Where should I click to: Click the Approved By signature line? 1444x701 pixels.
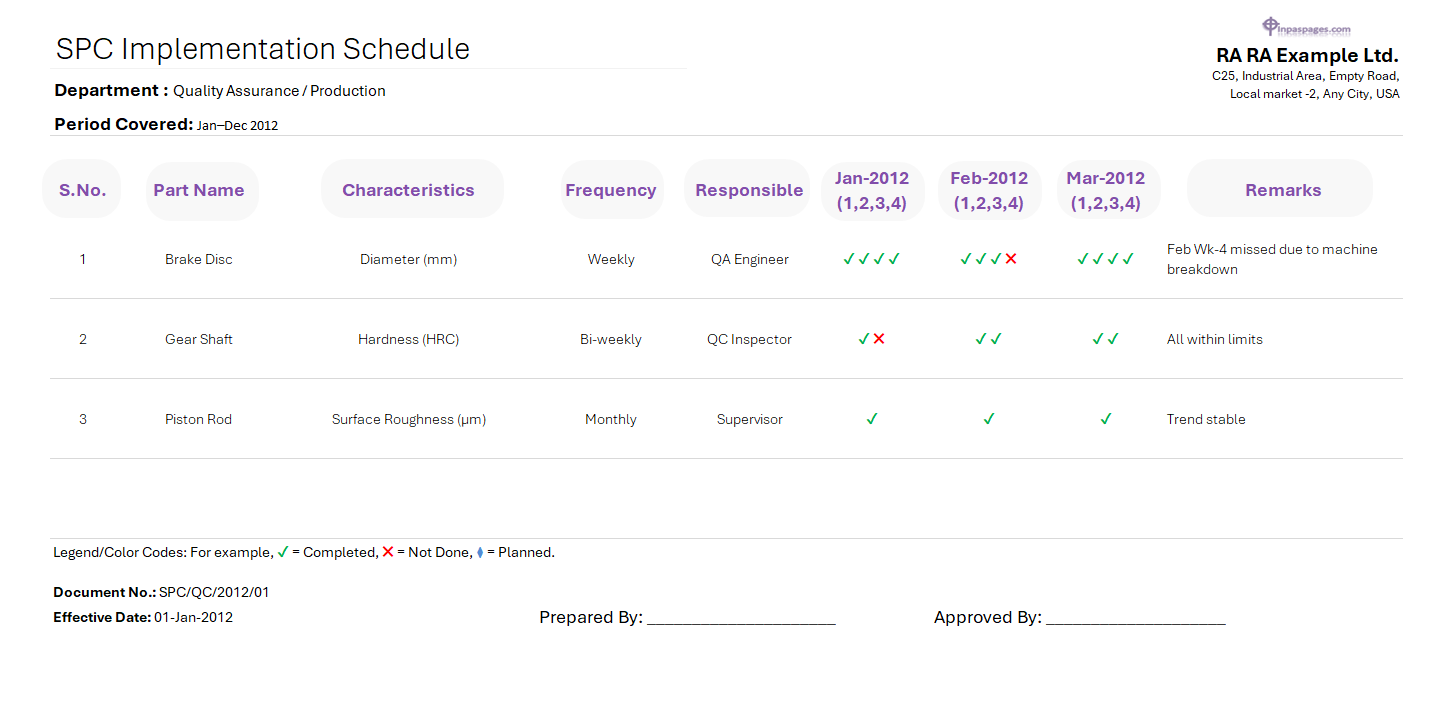[x=1135, y=618]
